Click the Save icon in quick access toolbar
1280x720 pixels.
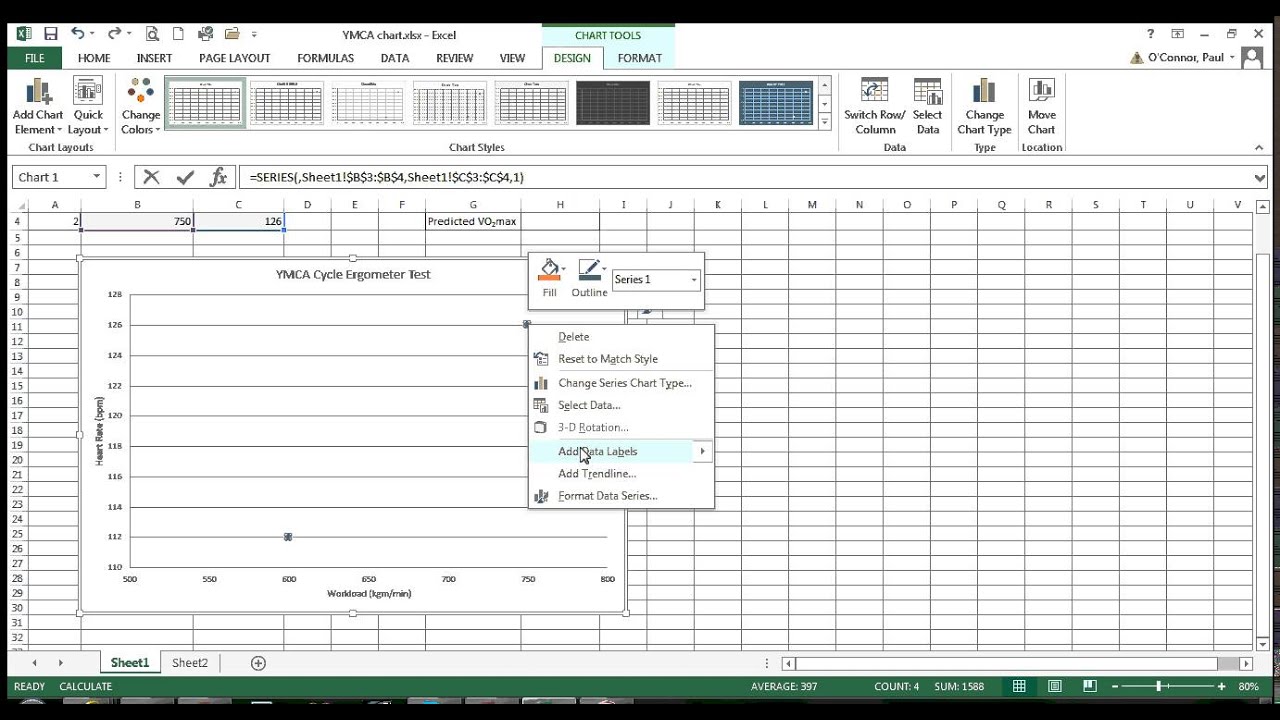pyautogui.click(x=50, y=34)
